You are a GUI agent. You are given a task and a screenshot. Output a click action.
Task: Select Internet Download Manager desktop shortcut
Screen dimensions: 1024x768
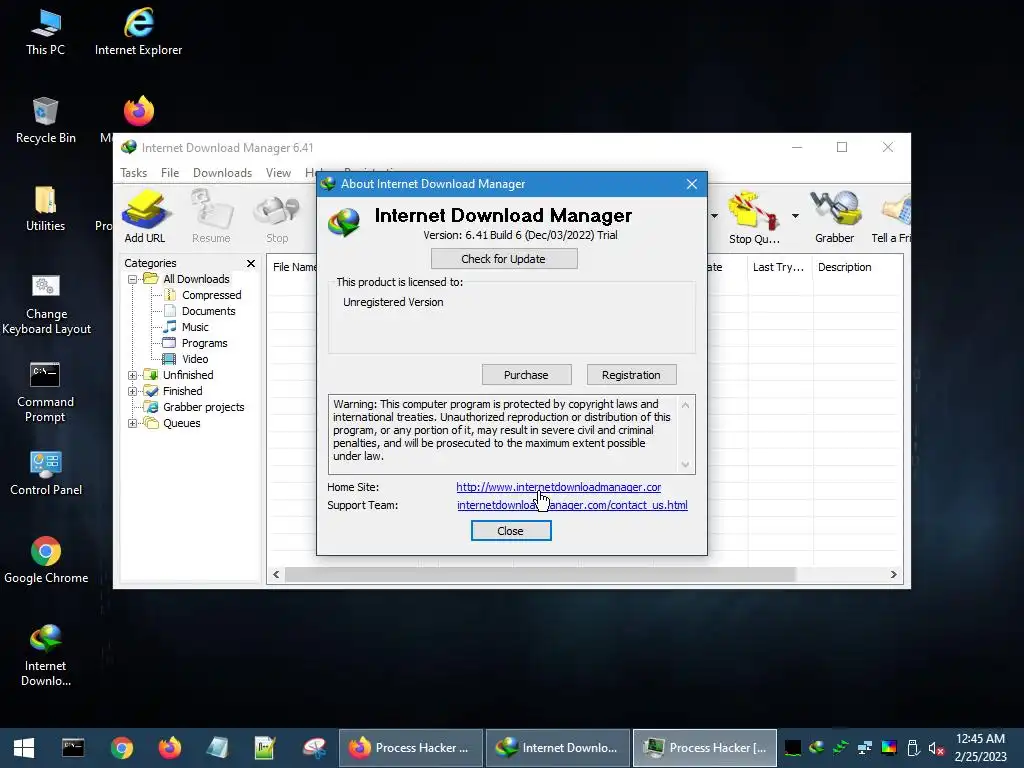point(45,655)
